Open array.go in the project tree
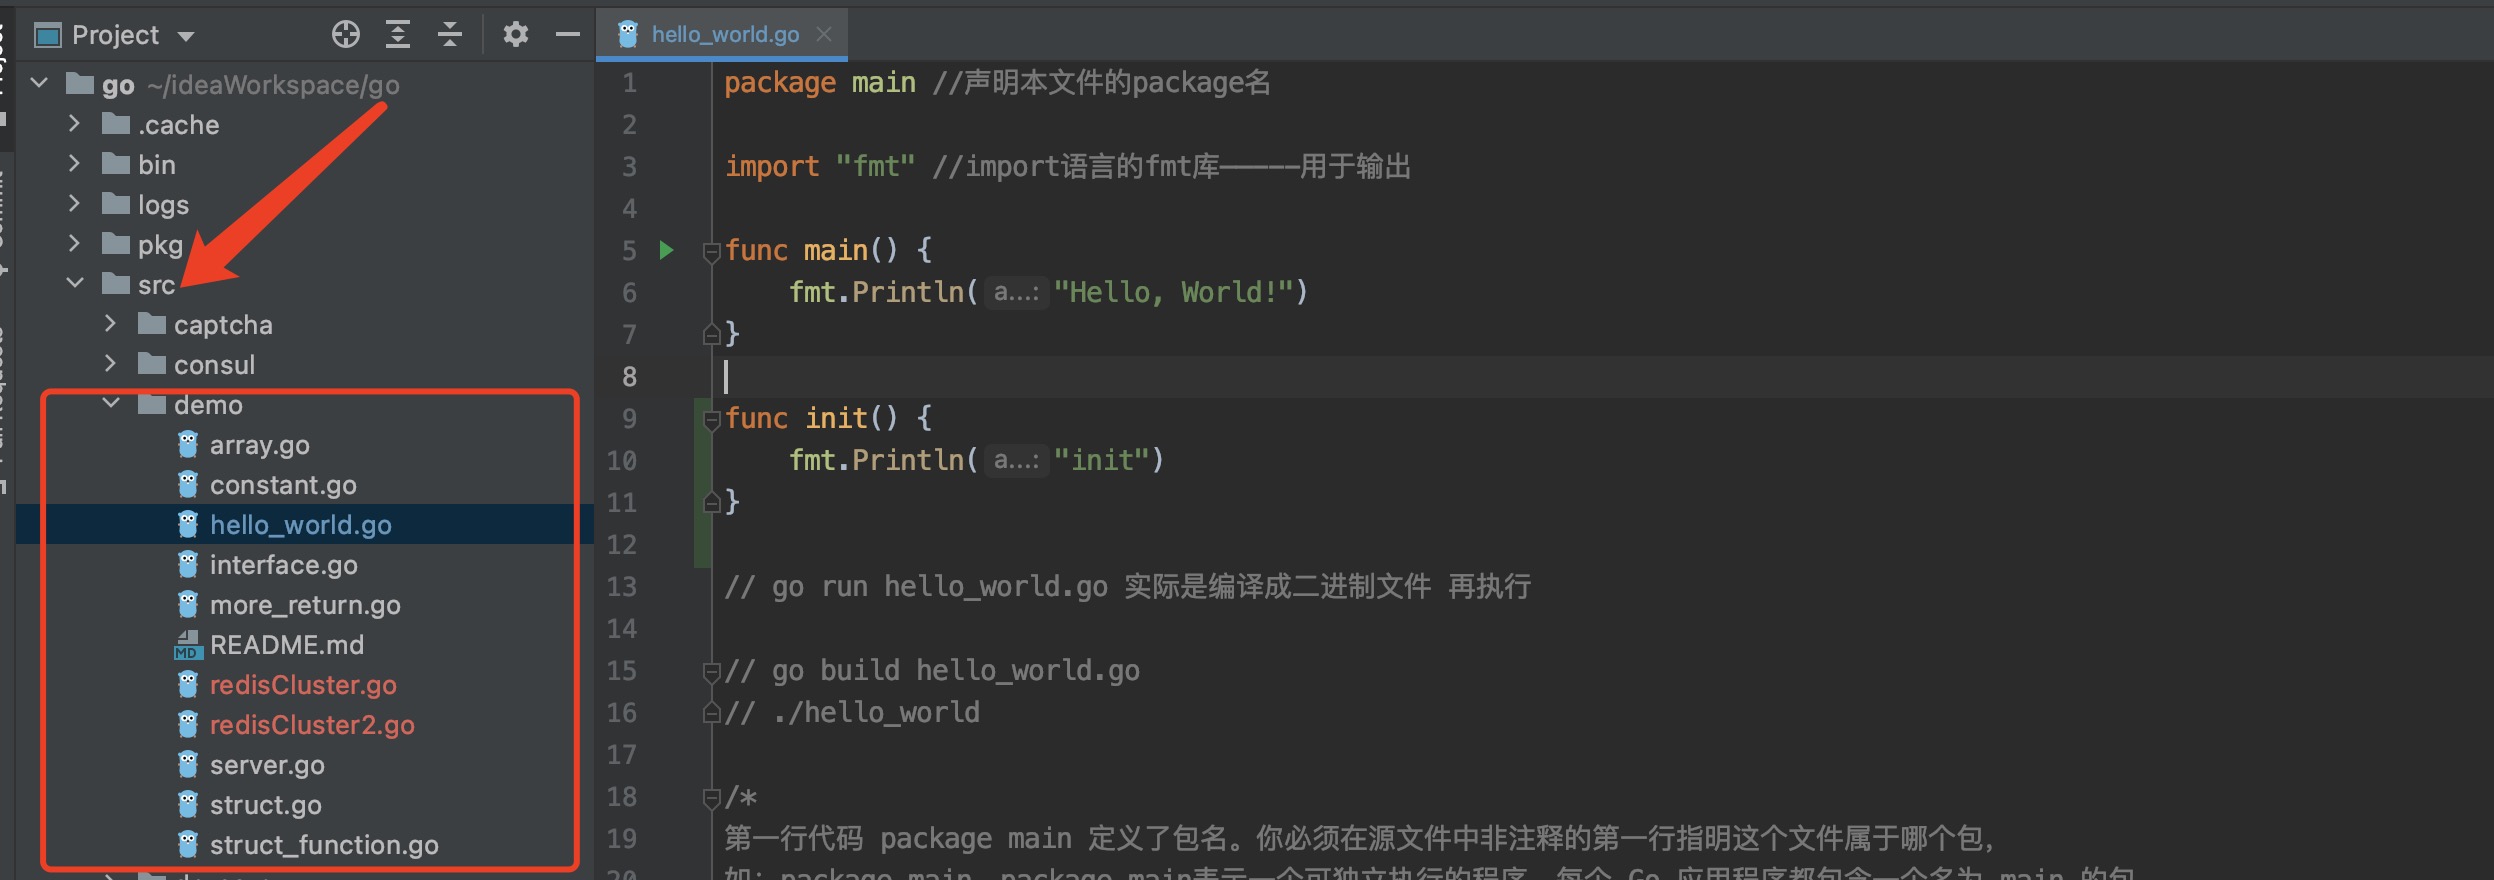The height and width of the screenshot is (880, 2494). [x=259, y=445]
